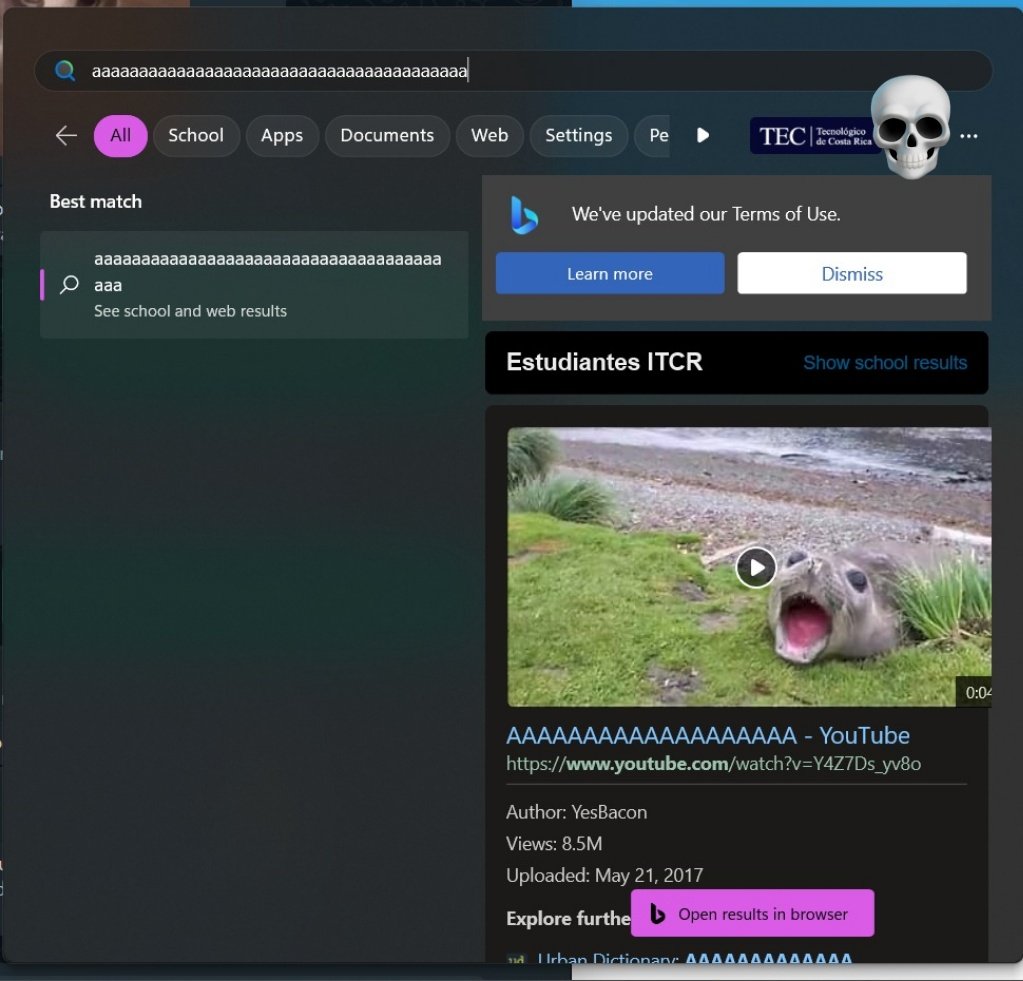The height and width of the screenshot is (981, 1023).
Task: Click the back arrow icon
Action: tap(64, 135)
